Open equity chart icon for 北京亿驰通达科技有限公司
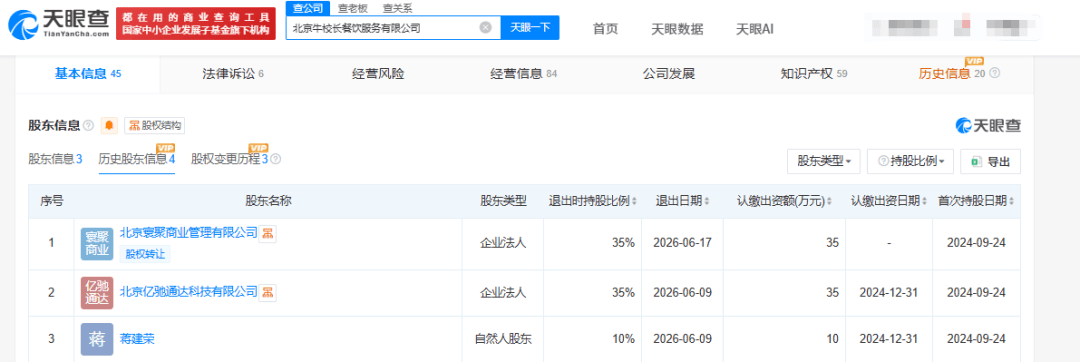 tap(268, 292)
